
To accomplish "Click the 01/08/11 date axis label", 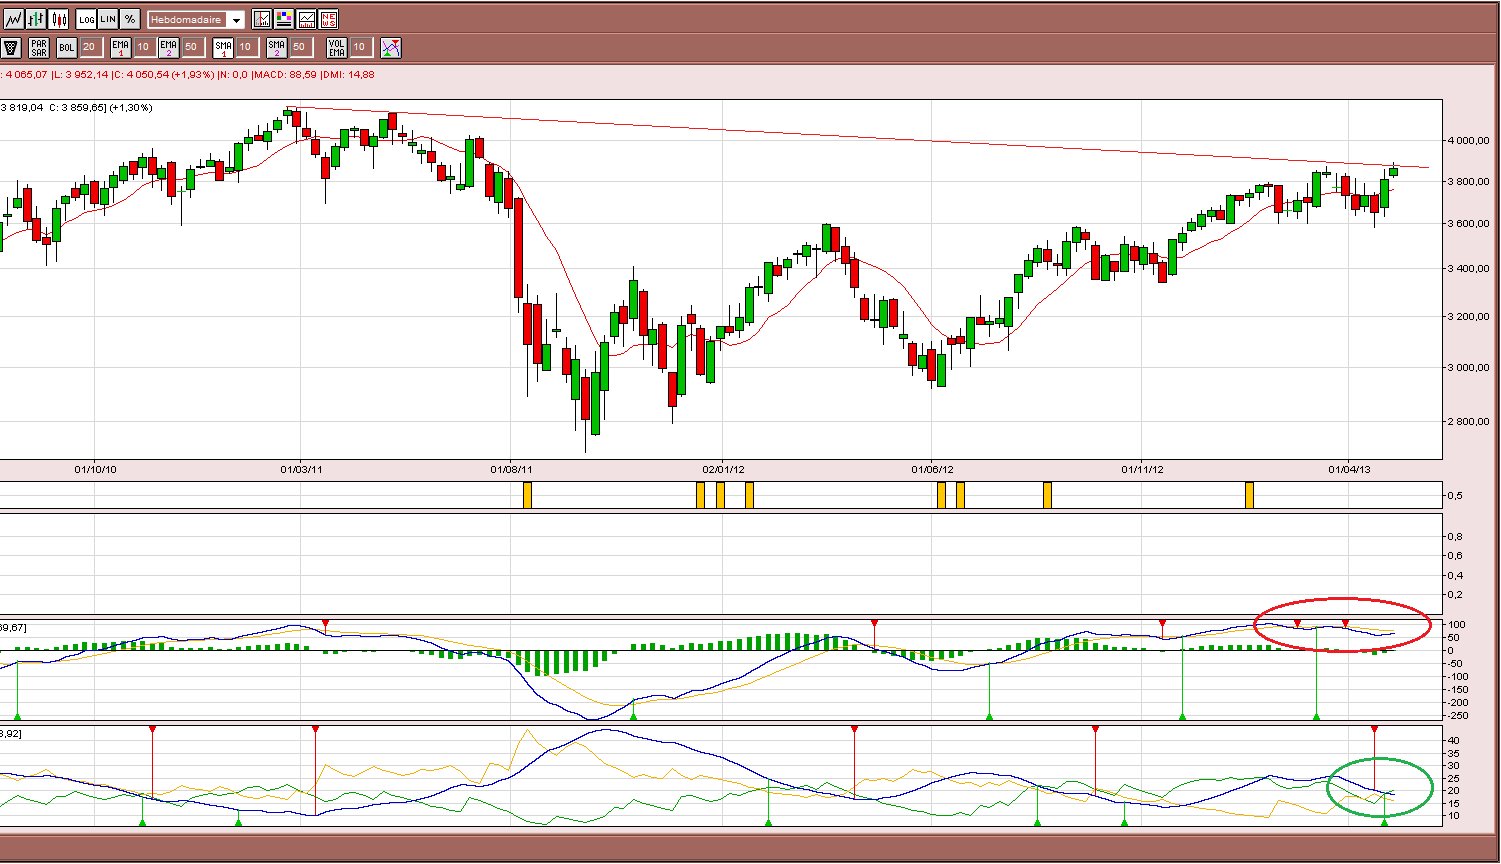I will click(511, 469).
